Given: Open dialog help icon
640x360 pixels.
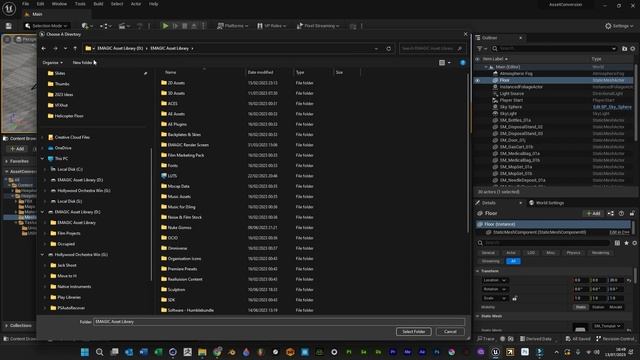Looking at the screenshot, I should (462, 63).
